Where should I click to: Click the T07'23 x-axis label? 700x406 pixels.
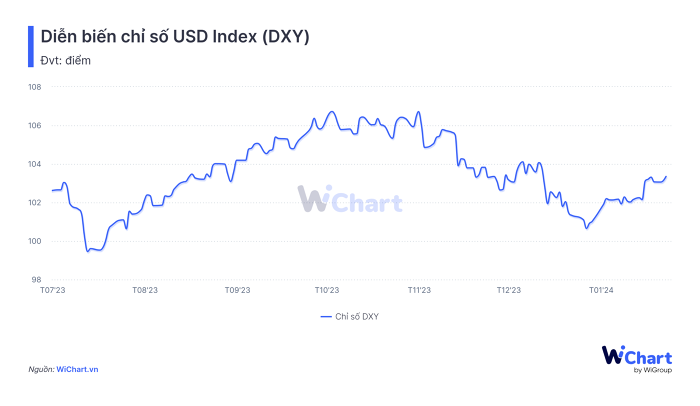(x=52, y=291)
